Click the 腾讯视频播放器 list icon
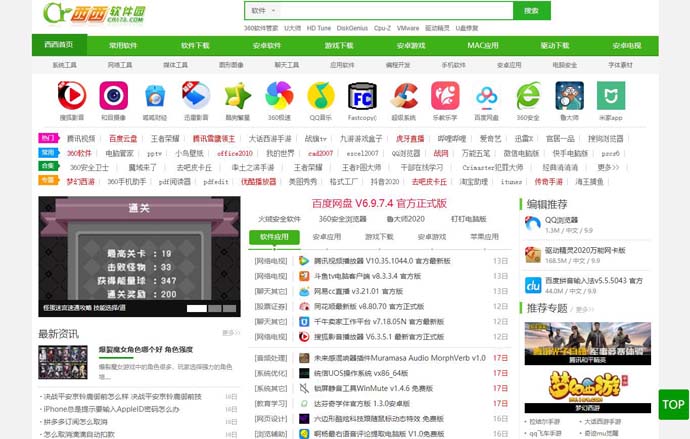The height and width of the screenshot is (439, 690). [304, 260]
